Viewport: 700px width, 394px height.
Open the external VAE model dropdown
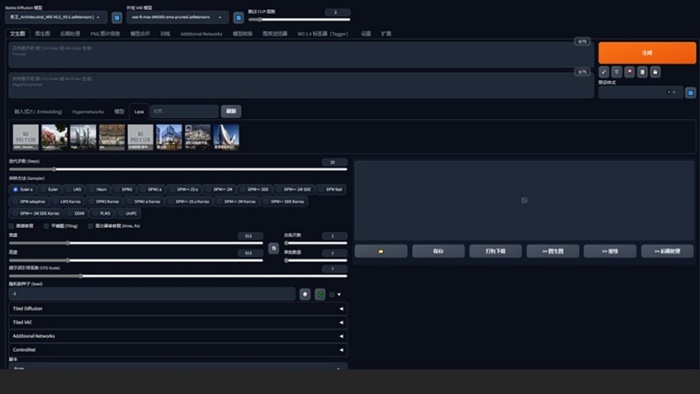click(178, 17)
